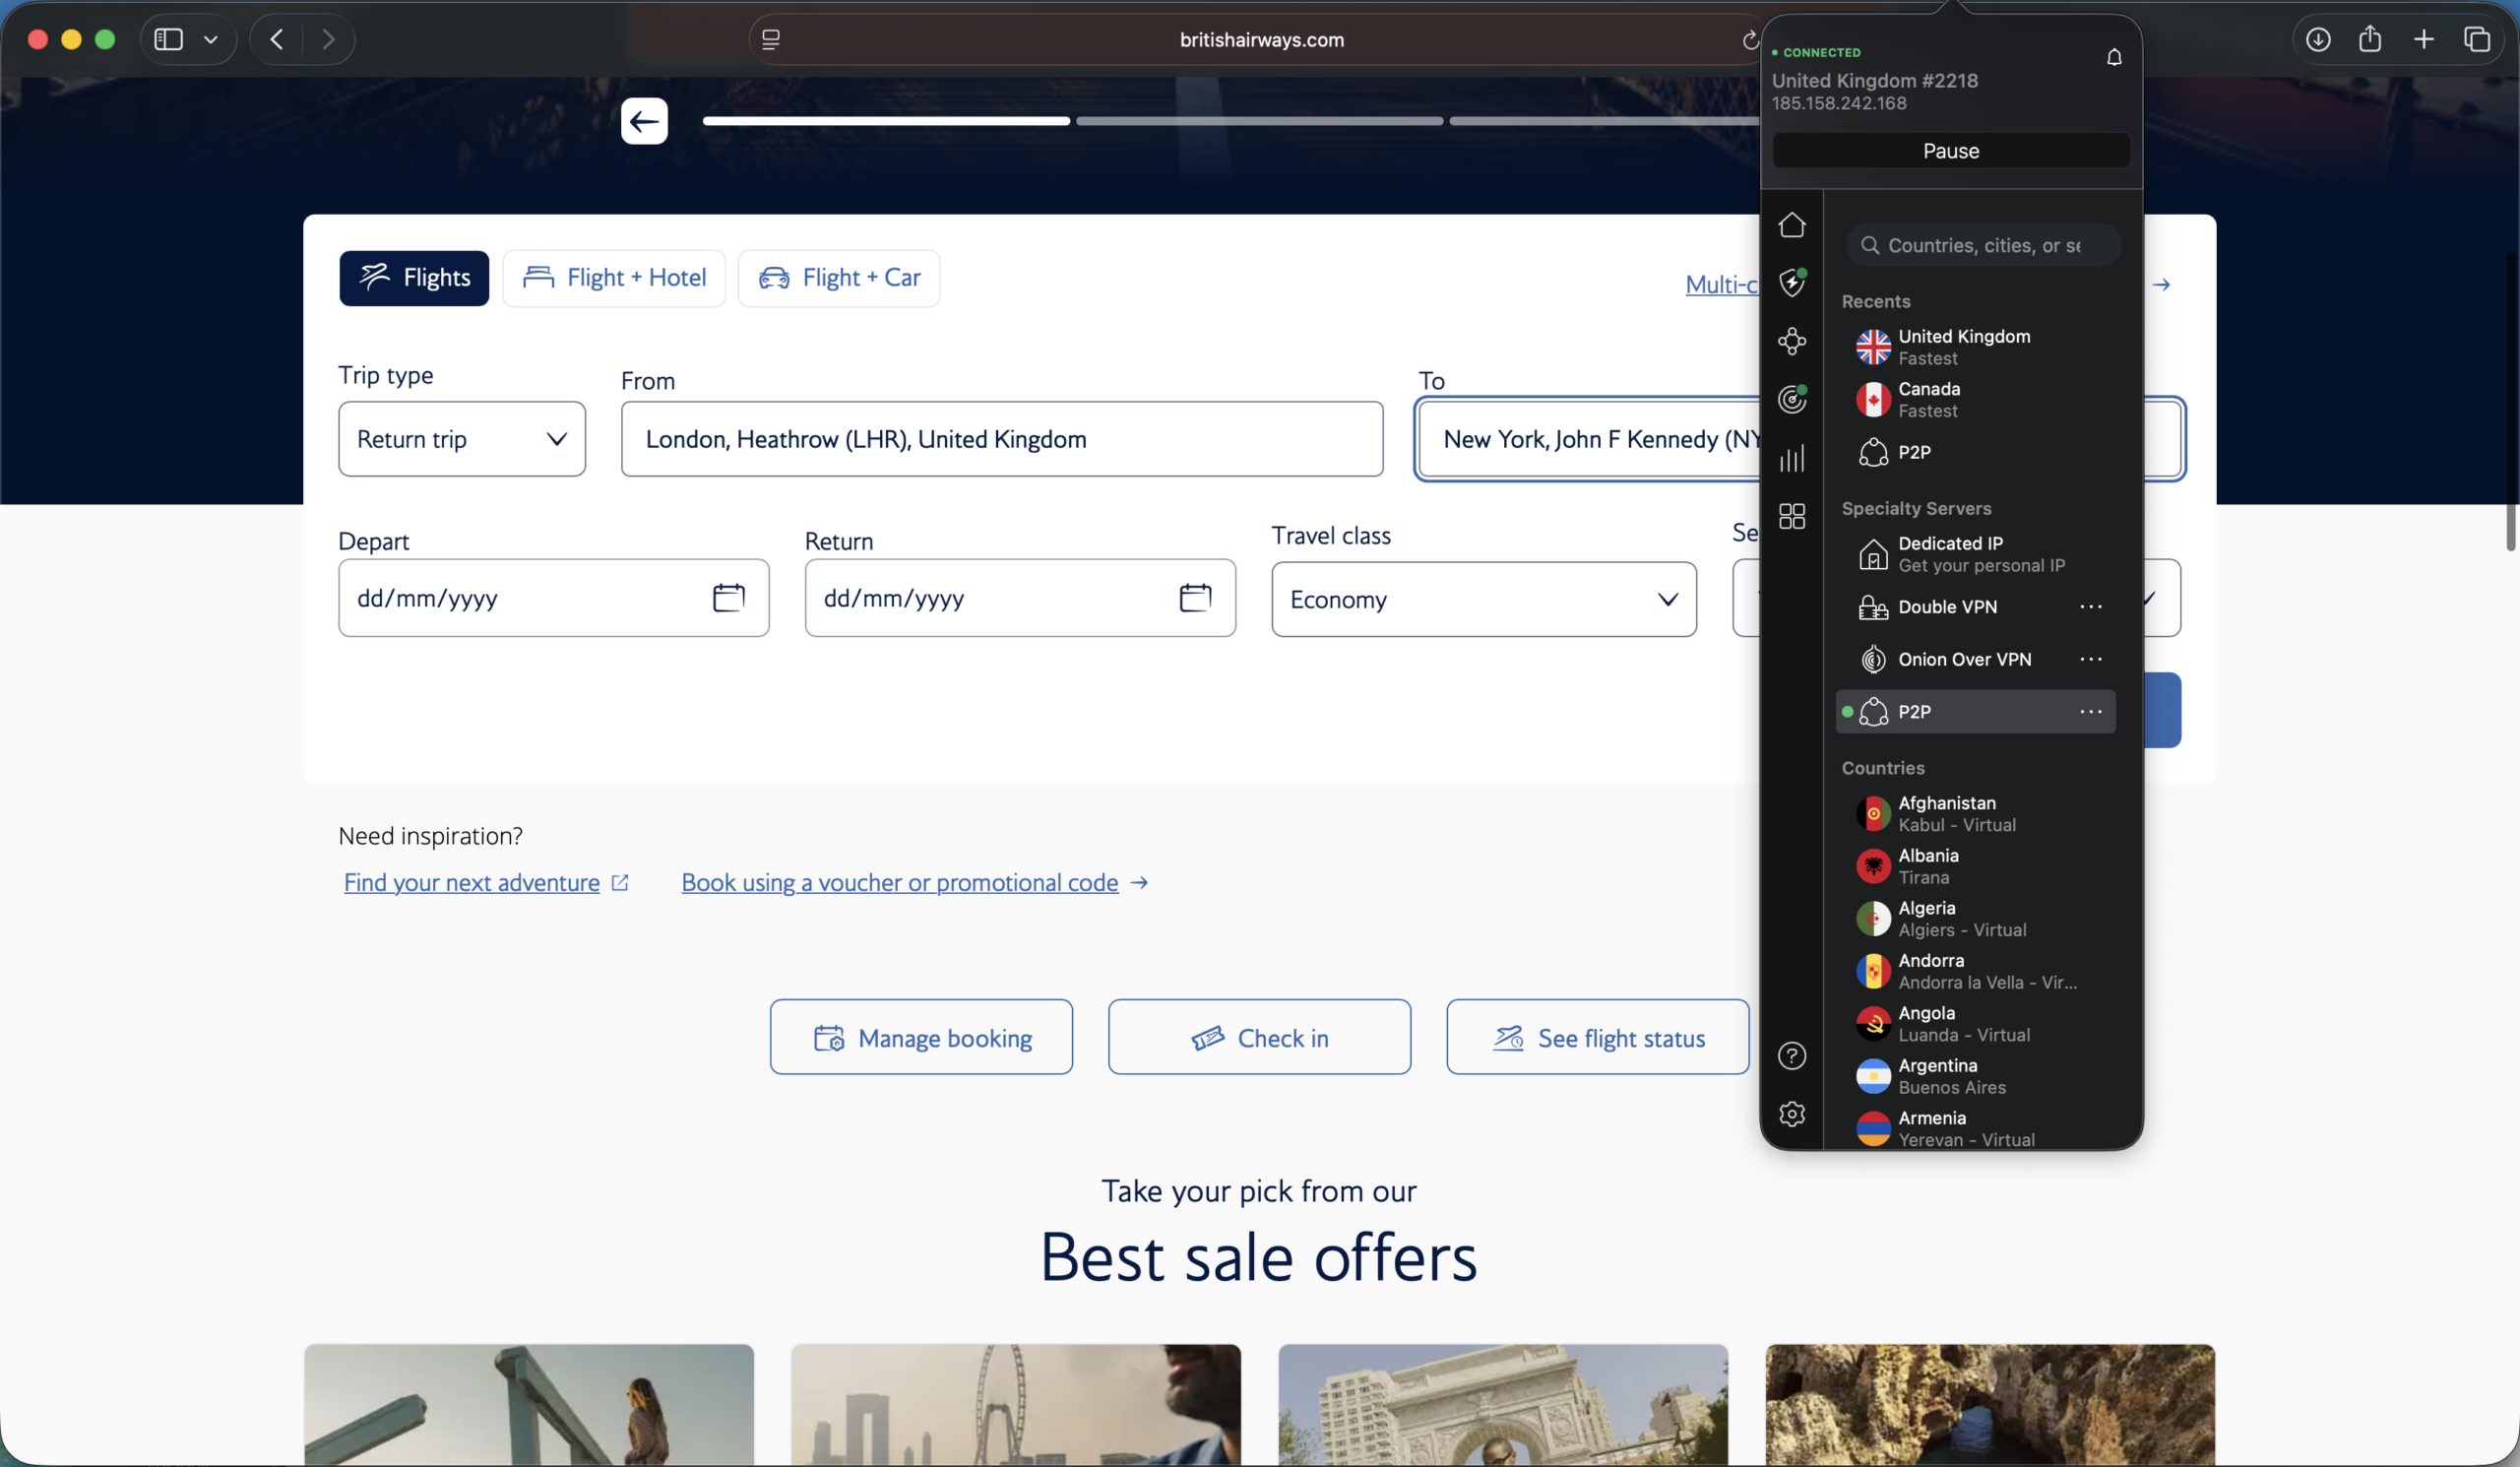Click the Check in button
2520x1467 pixels.
point(1260,1038)
